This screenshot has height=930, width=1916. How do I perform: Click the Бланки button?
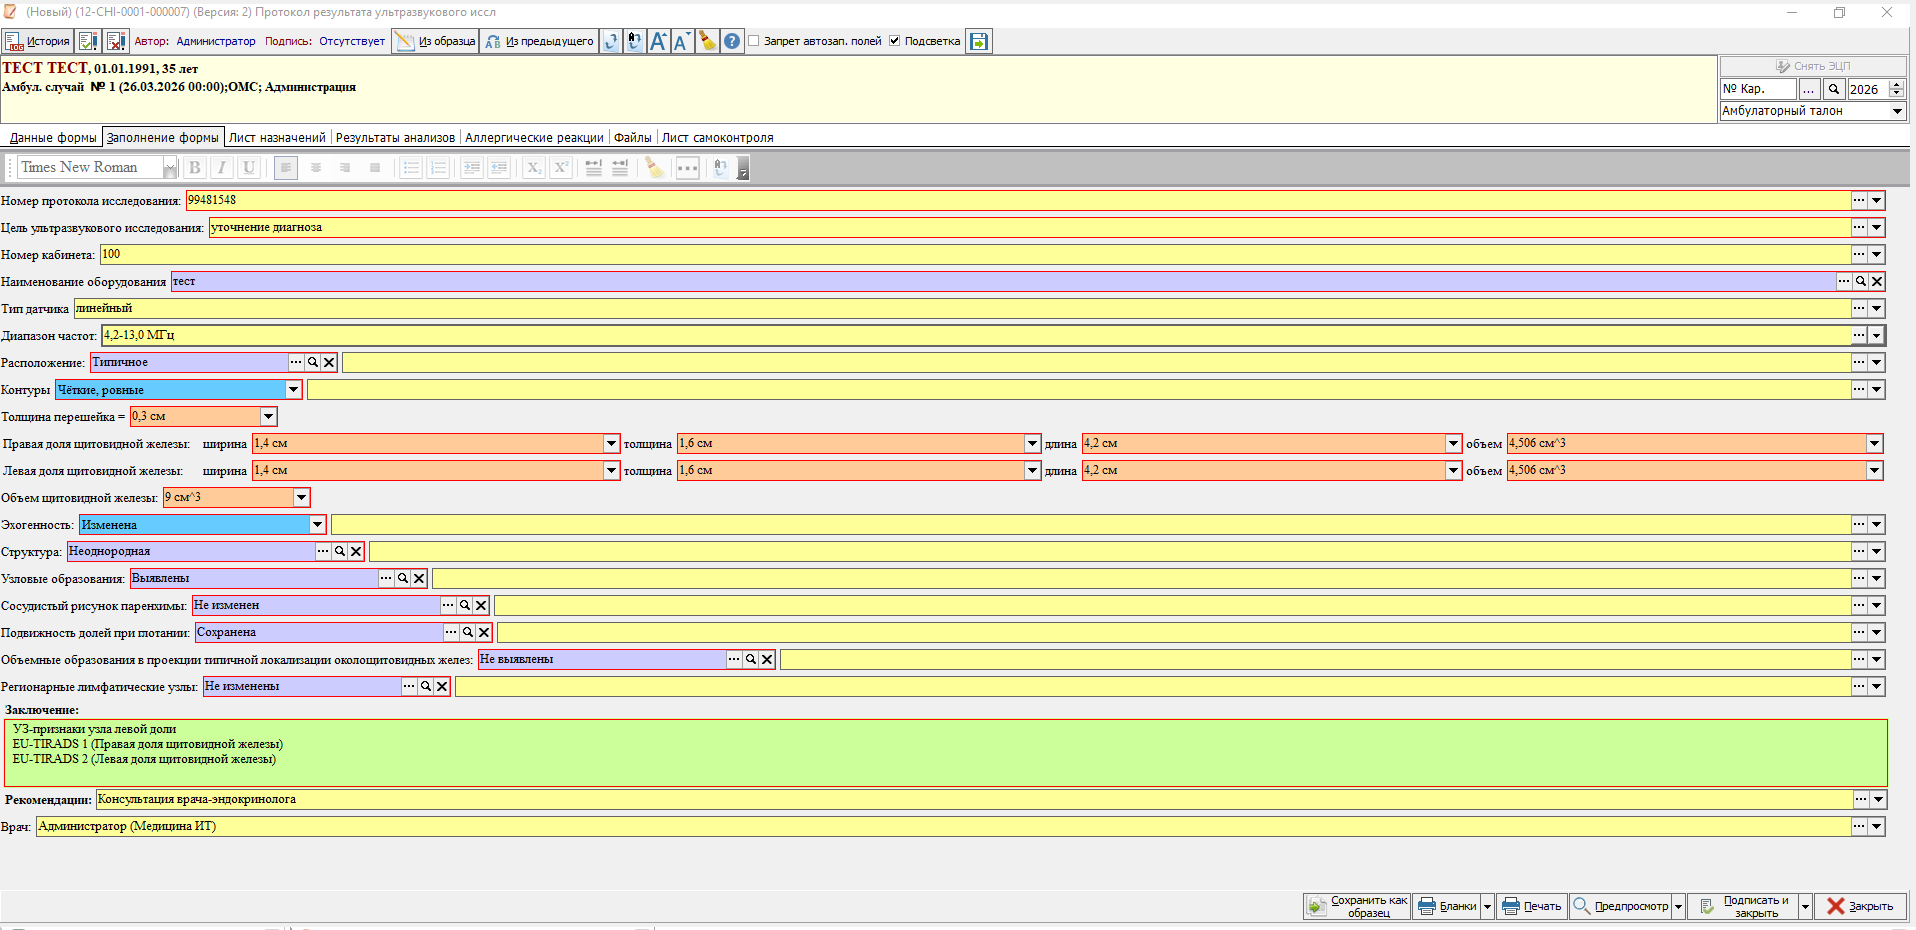pyautogui.click(x=1447, y=906)
